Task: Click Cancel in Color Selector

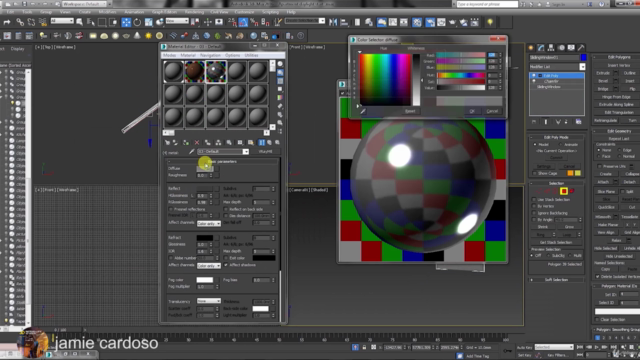Action: (x=492, y=111)
